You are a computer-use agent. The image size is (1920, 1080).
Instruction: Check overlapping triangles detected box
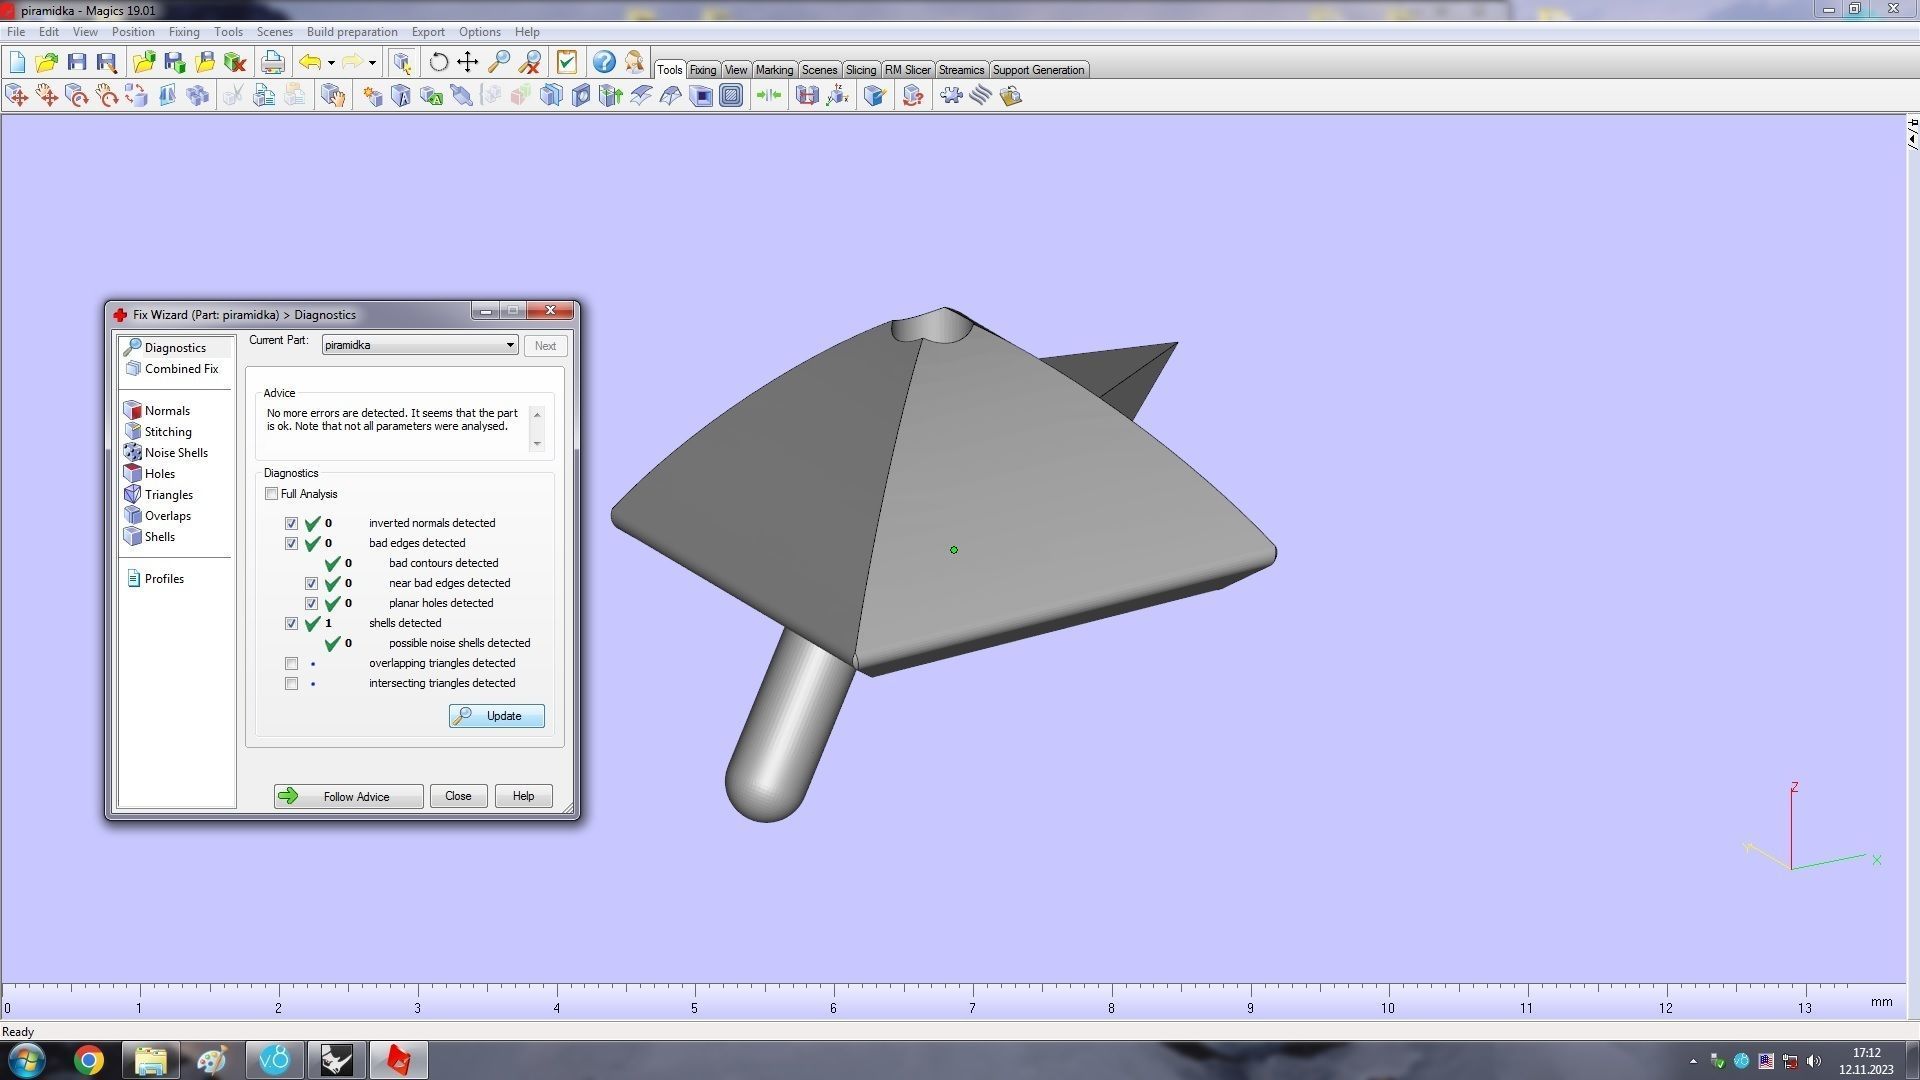(x=291, y=663)
